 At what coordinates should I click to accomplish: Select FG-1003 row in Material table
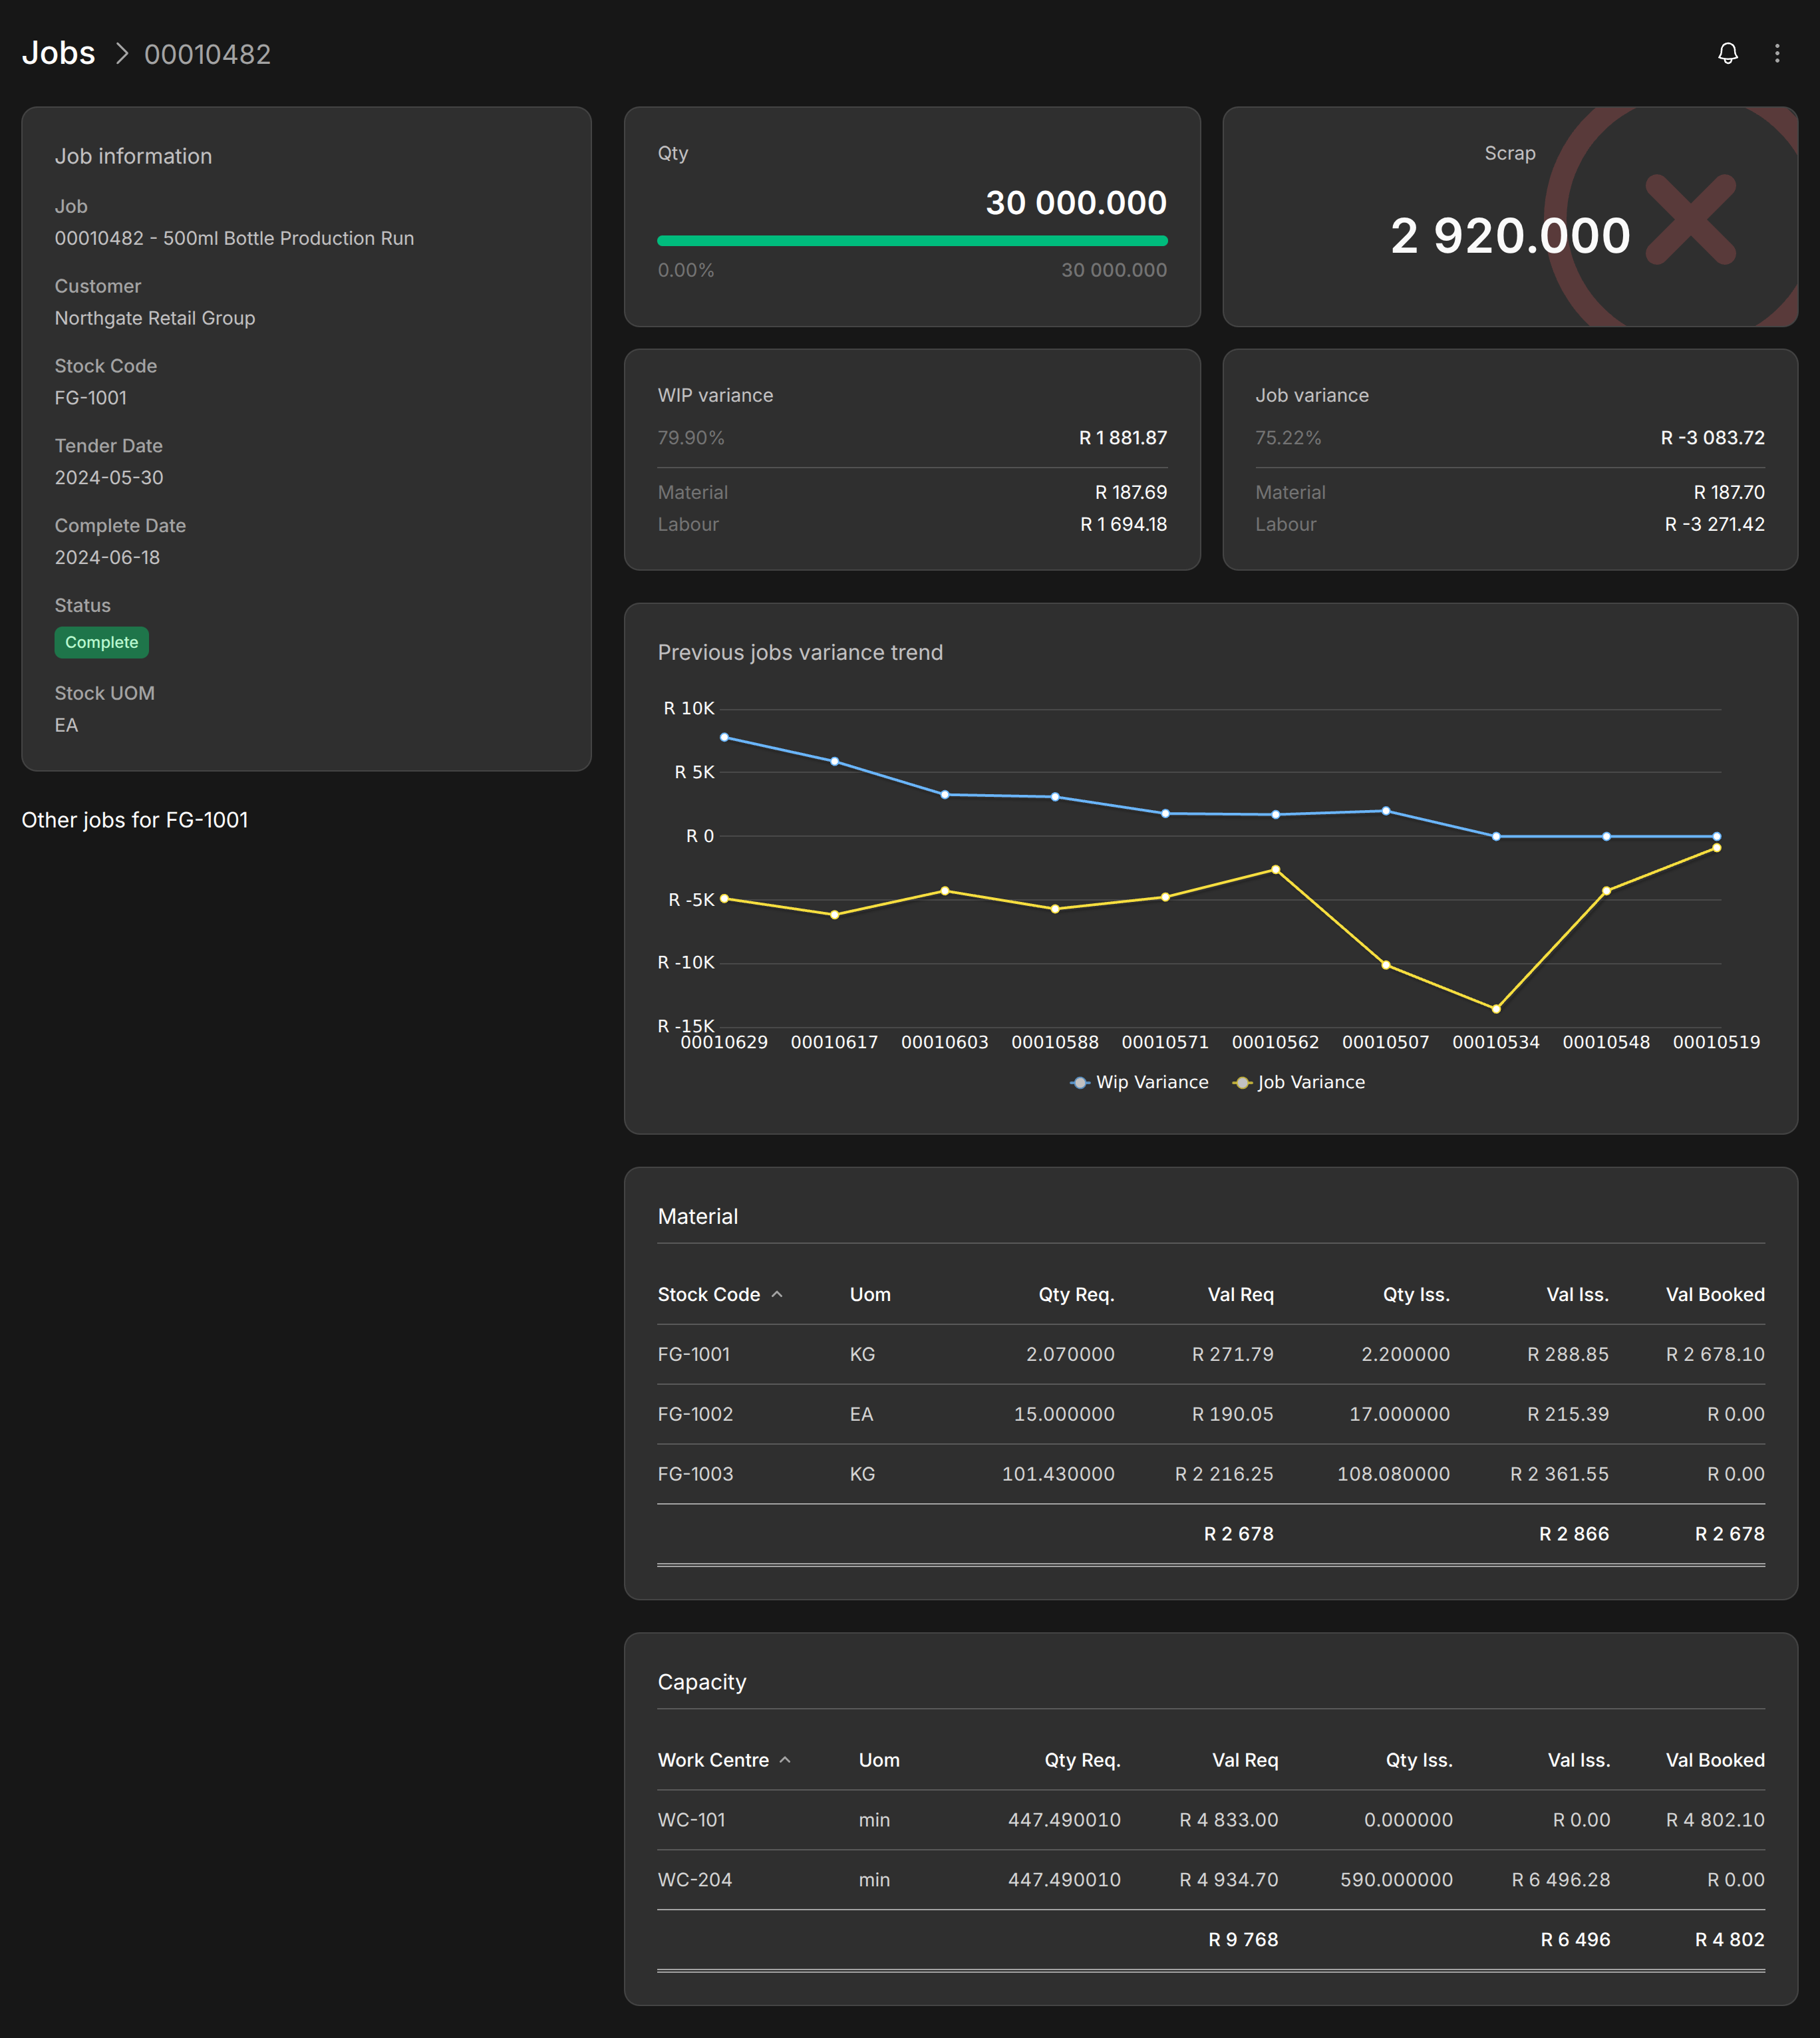pyautogui.click(x=1211, y=1474)
